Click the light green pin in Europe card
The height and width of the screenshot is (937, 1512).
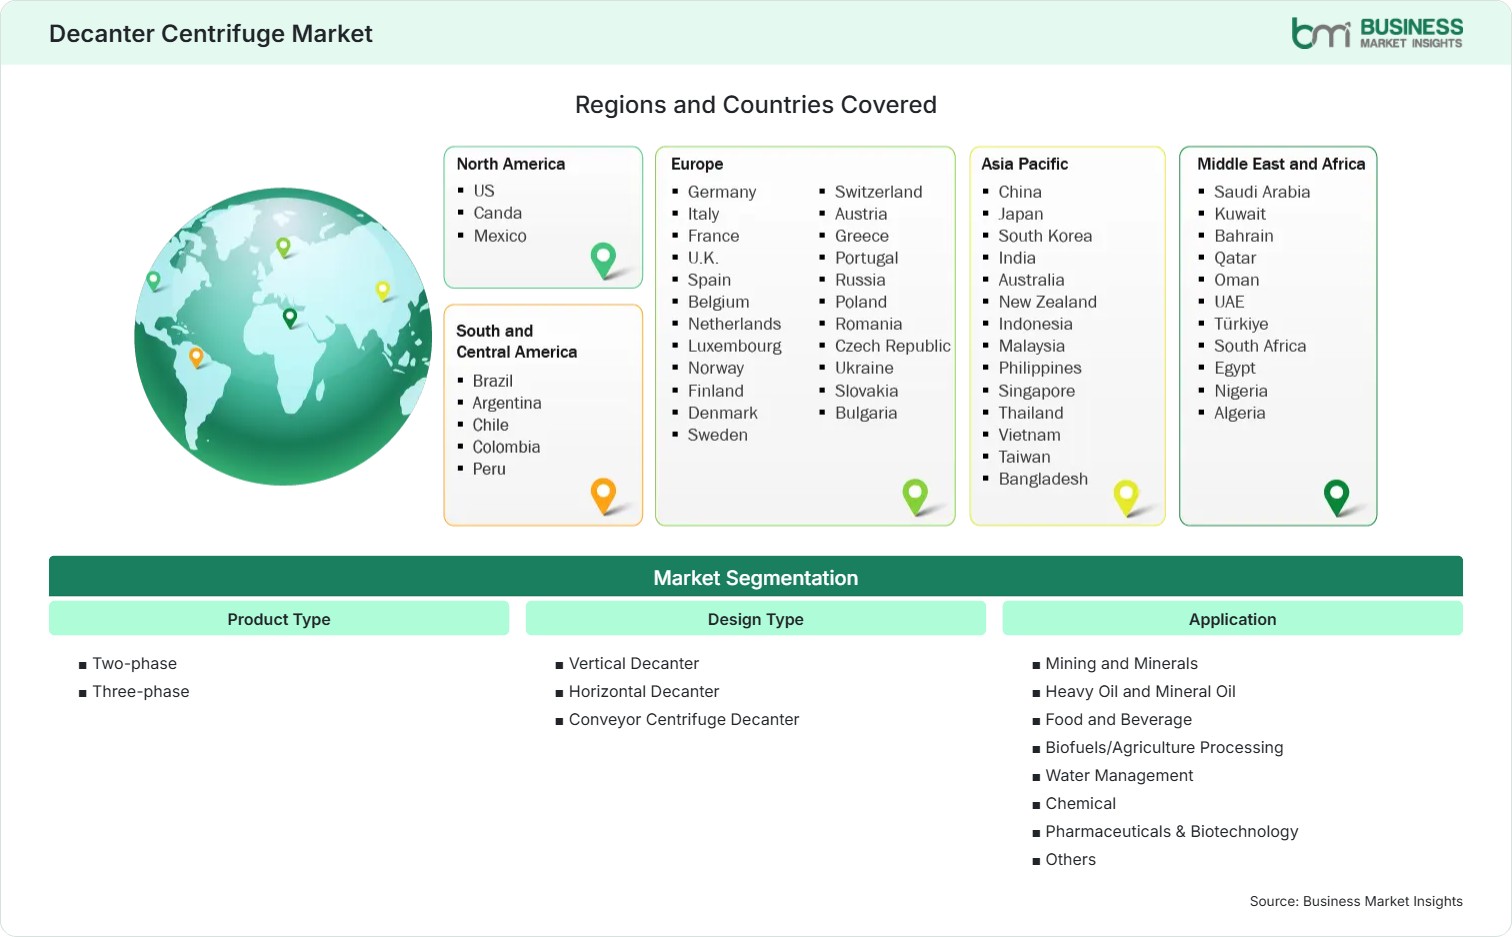coord(915,497)
